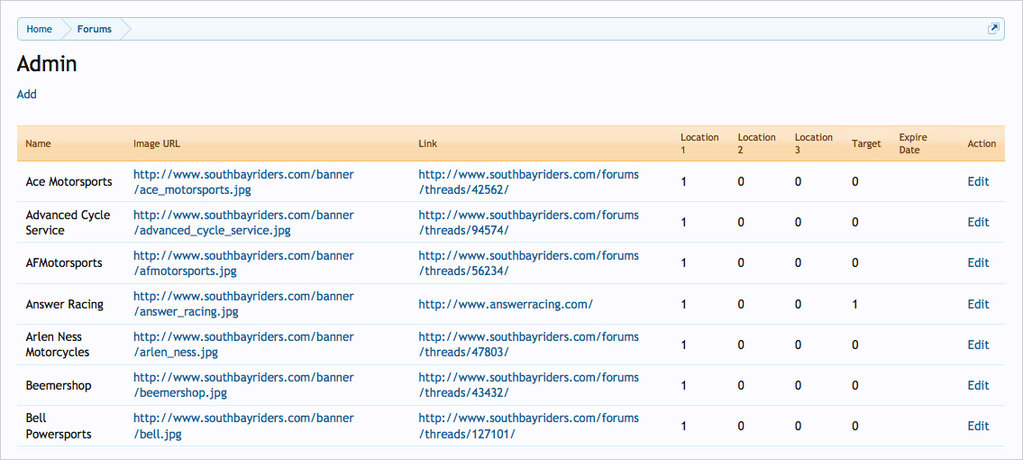The height and width of the screenshot is (460, 1023).
Task: Go to the Forums breadcrumb
Action: pos(94,29)
